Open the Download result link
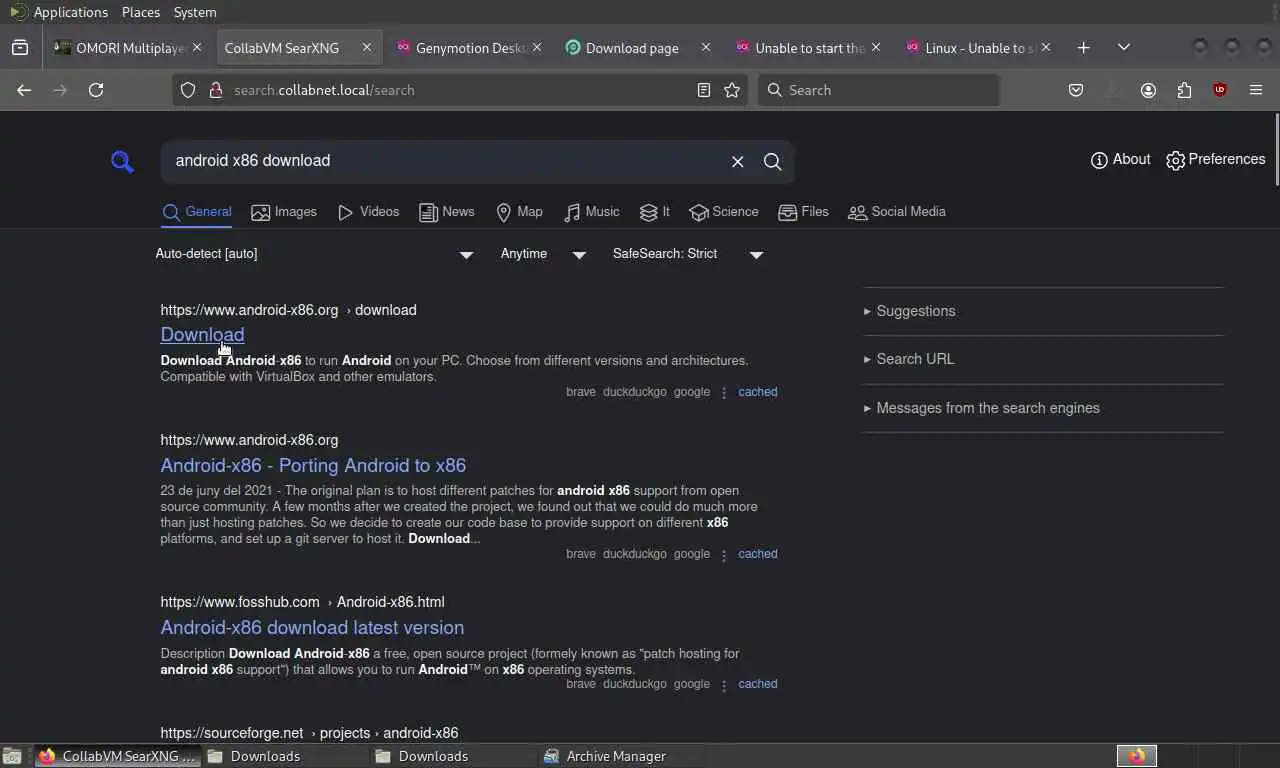Screen dimensions: 1280x768 pyautogui.click(x=202, y=335)
